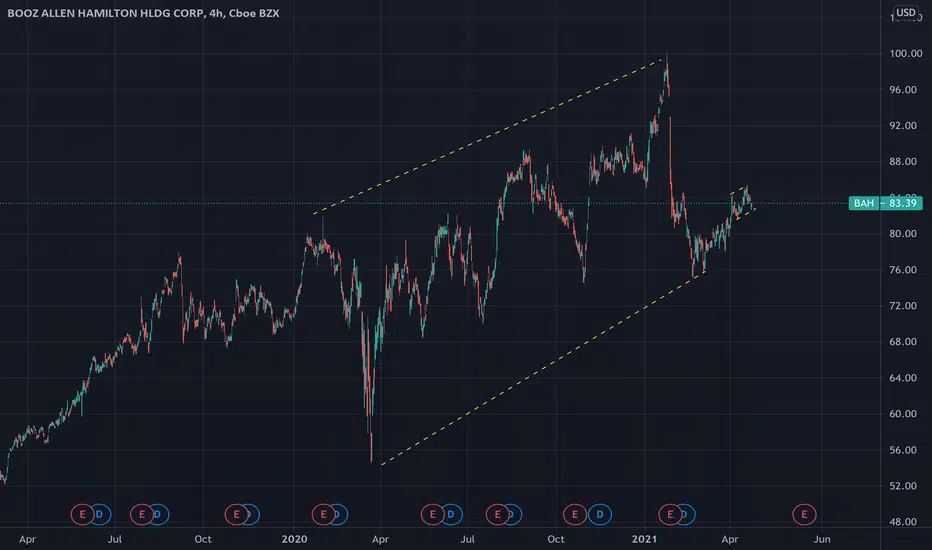Click the 2020 label on time axis

(294, 539)
